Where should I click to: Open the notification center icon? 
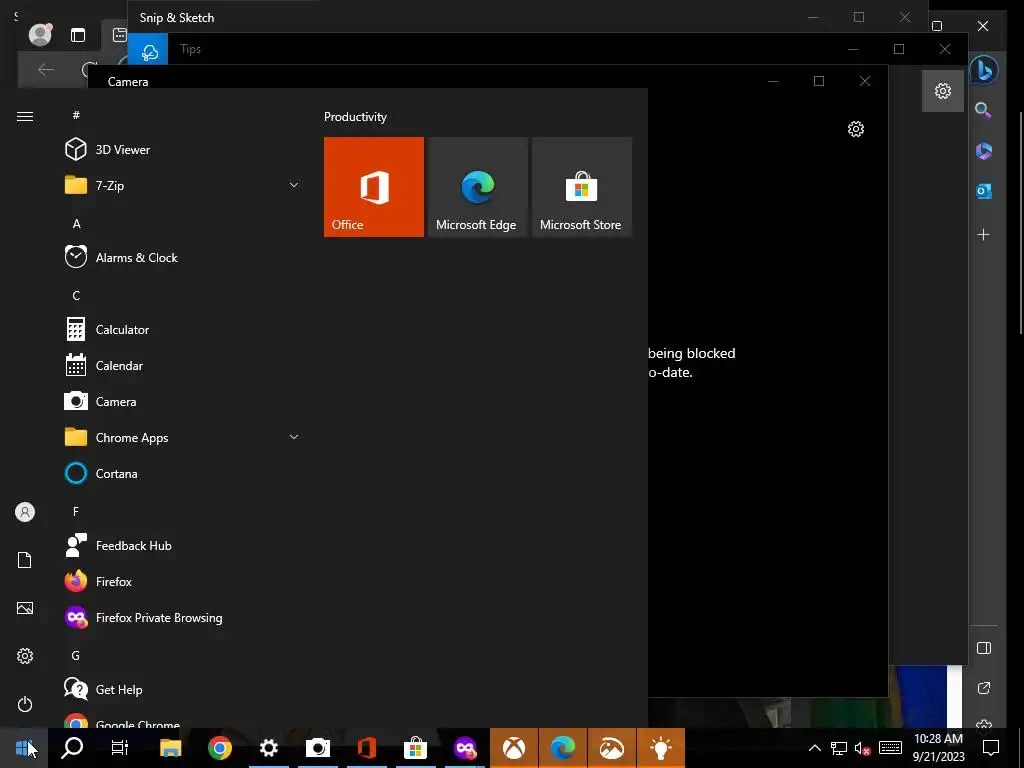(x=991, y=748)
